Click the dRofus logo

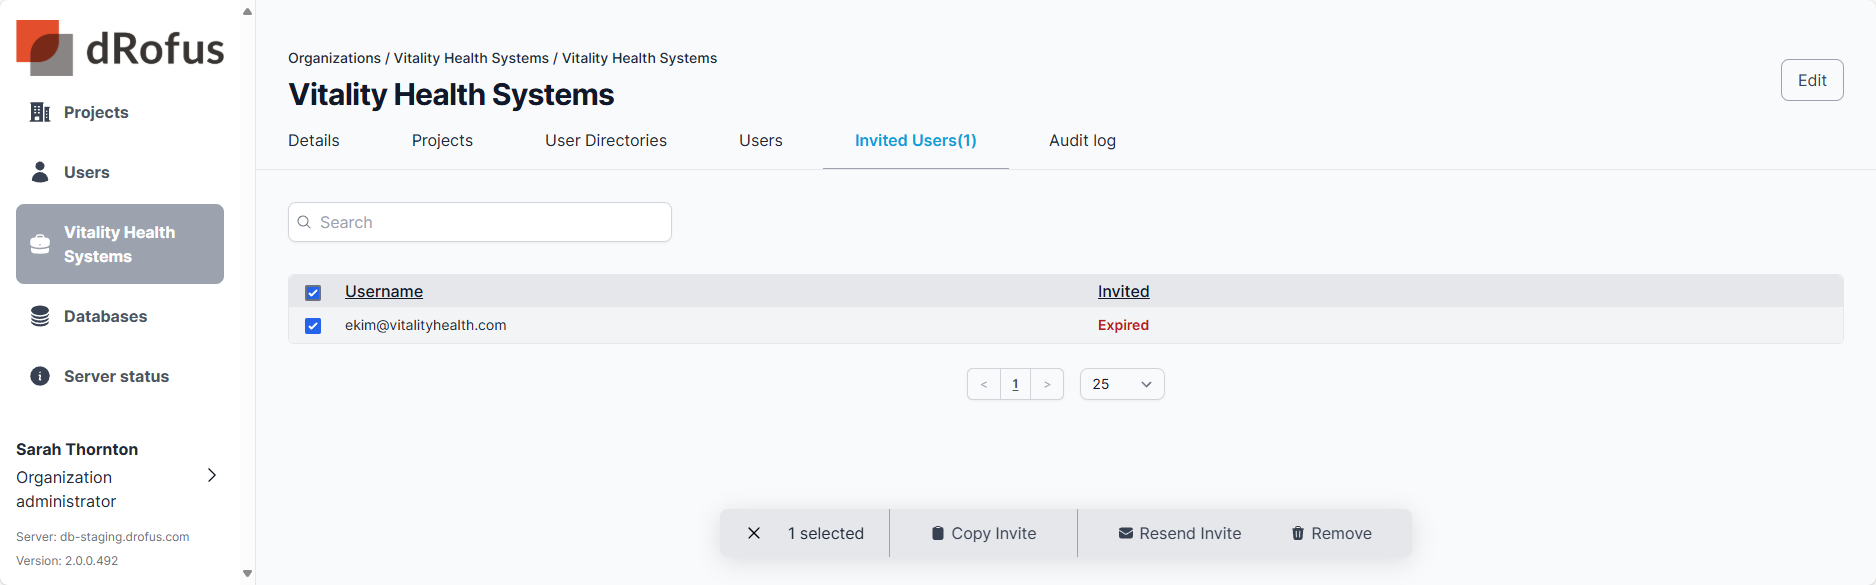120,48
